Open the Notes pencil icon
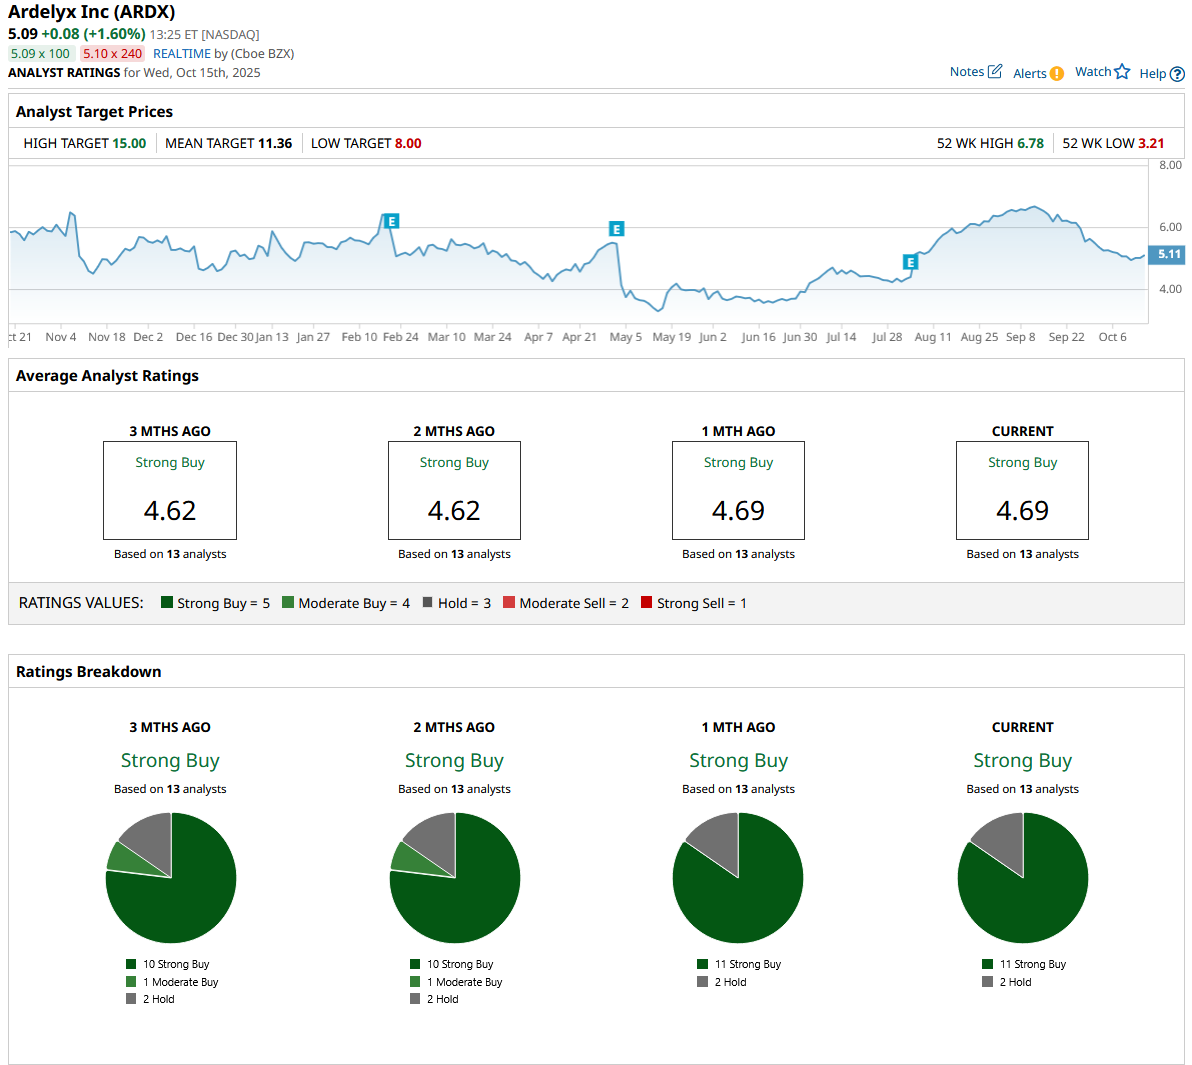Image resolution: width=1192 pixels, height=1065 pixels. click(x=994, y=71)
